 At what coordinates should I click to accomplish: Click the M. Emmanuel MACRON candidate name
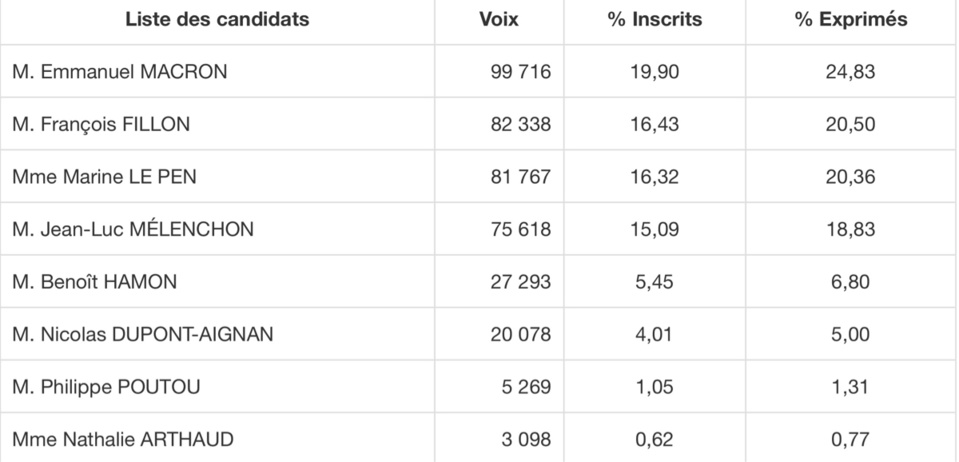click(120, 72)
